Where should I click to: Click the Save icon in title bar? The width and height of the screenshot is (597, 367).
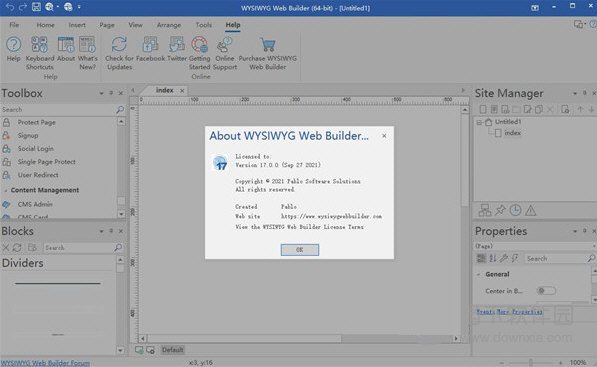[x=36, y=7]
